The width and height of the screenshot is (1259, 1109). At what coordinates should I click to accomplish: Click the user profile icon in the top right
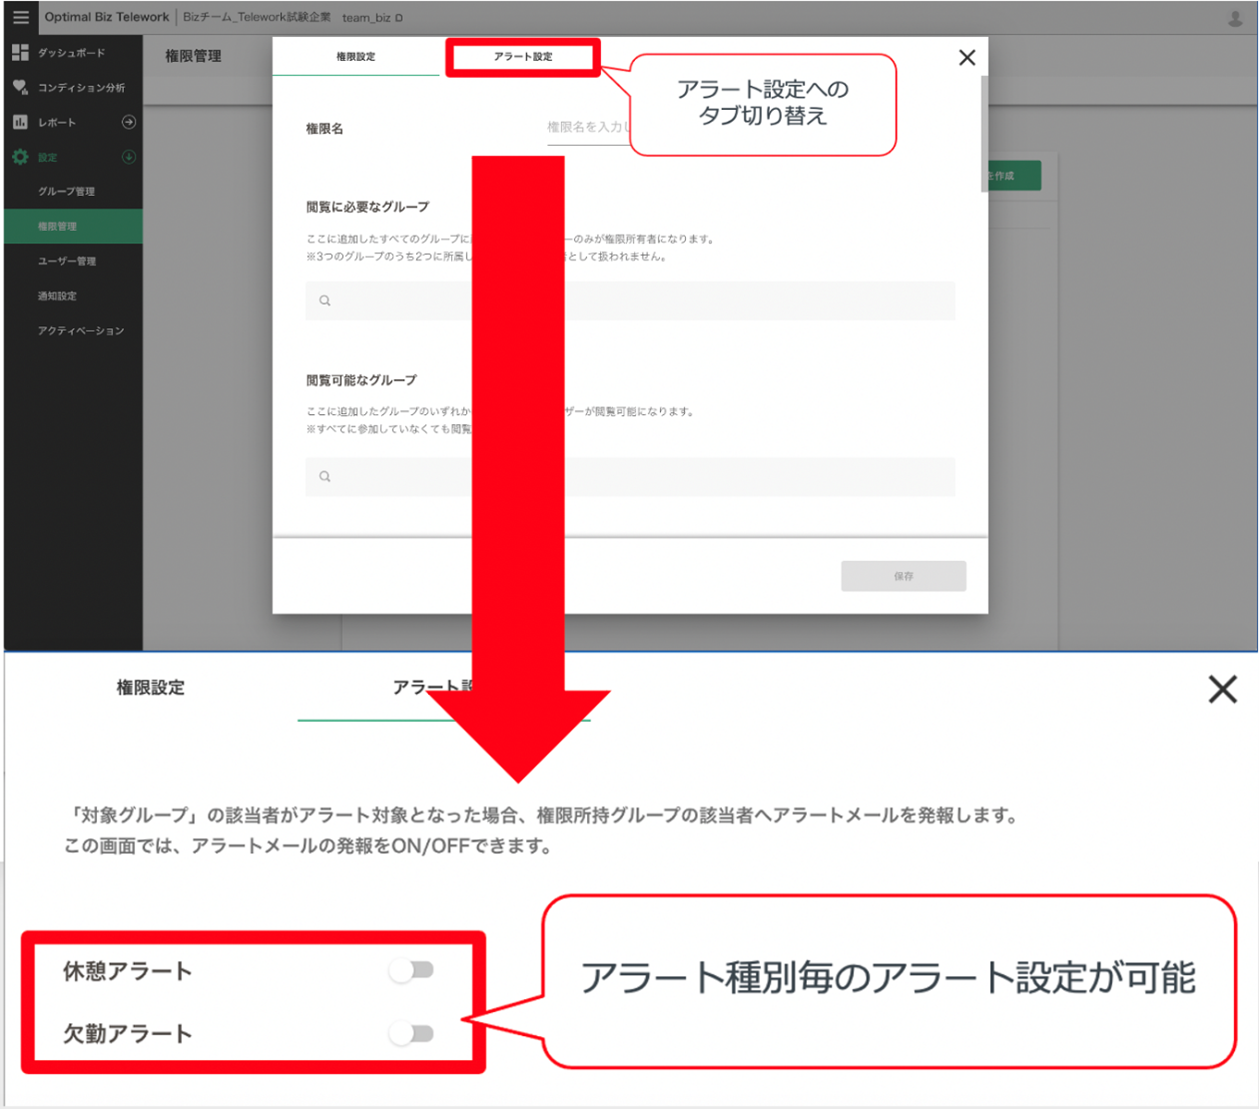[x=1235, y=18]
